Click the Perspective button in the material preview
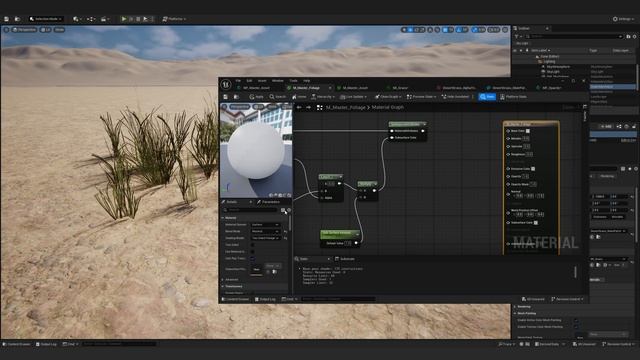This screenshot has width=640, height=360. pyautogui.click(x=239, y=107)
